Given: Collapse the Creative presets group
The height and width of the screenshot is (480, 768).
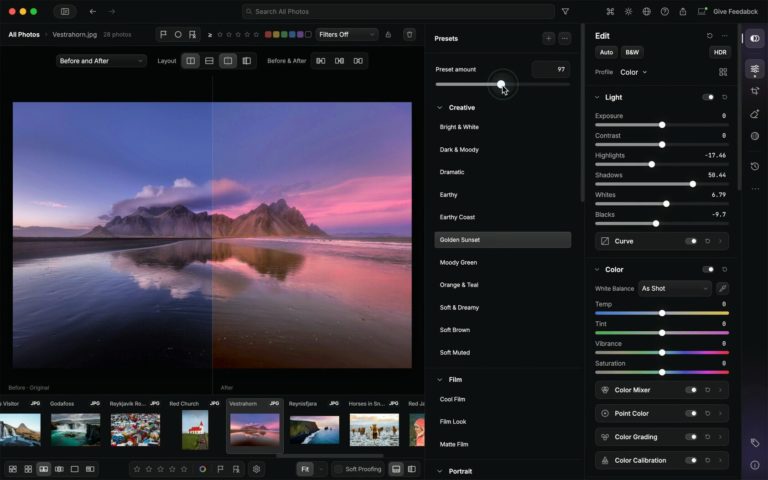Looking at the screenshot, I should 439,108.
